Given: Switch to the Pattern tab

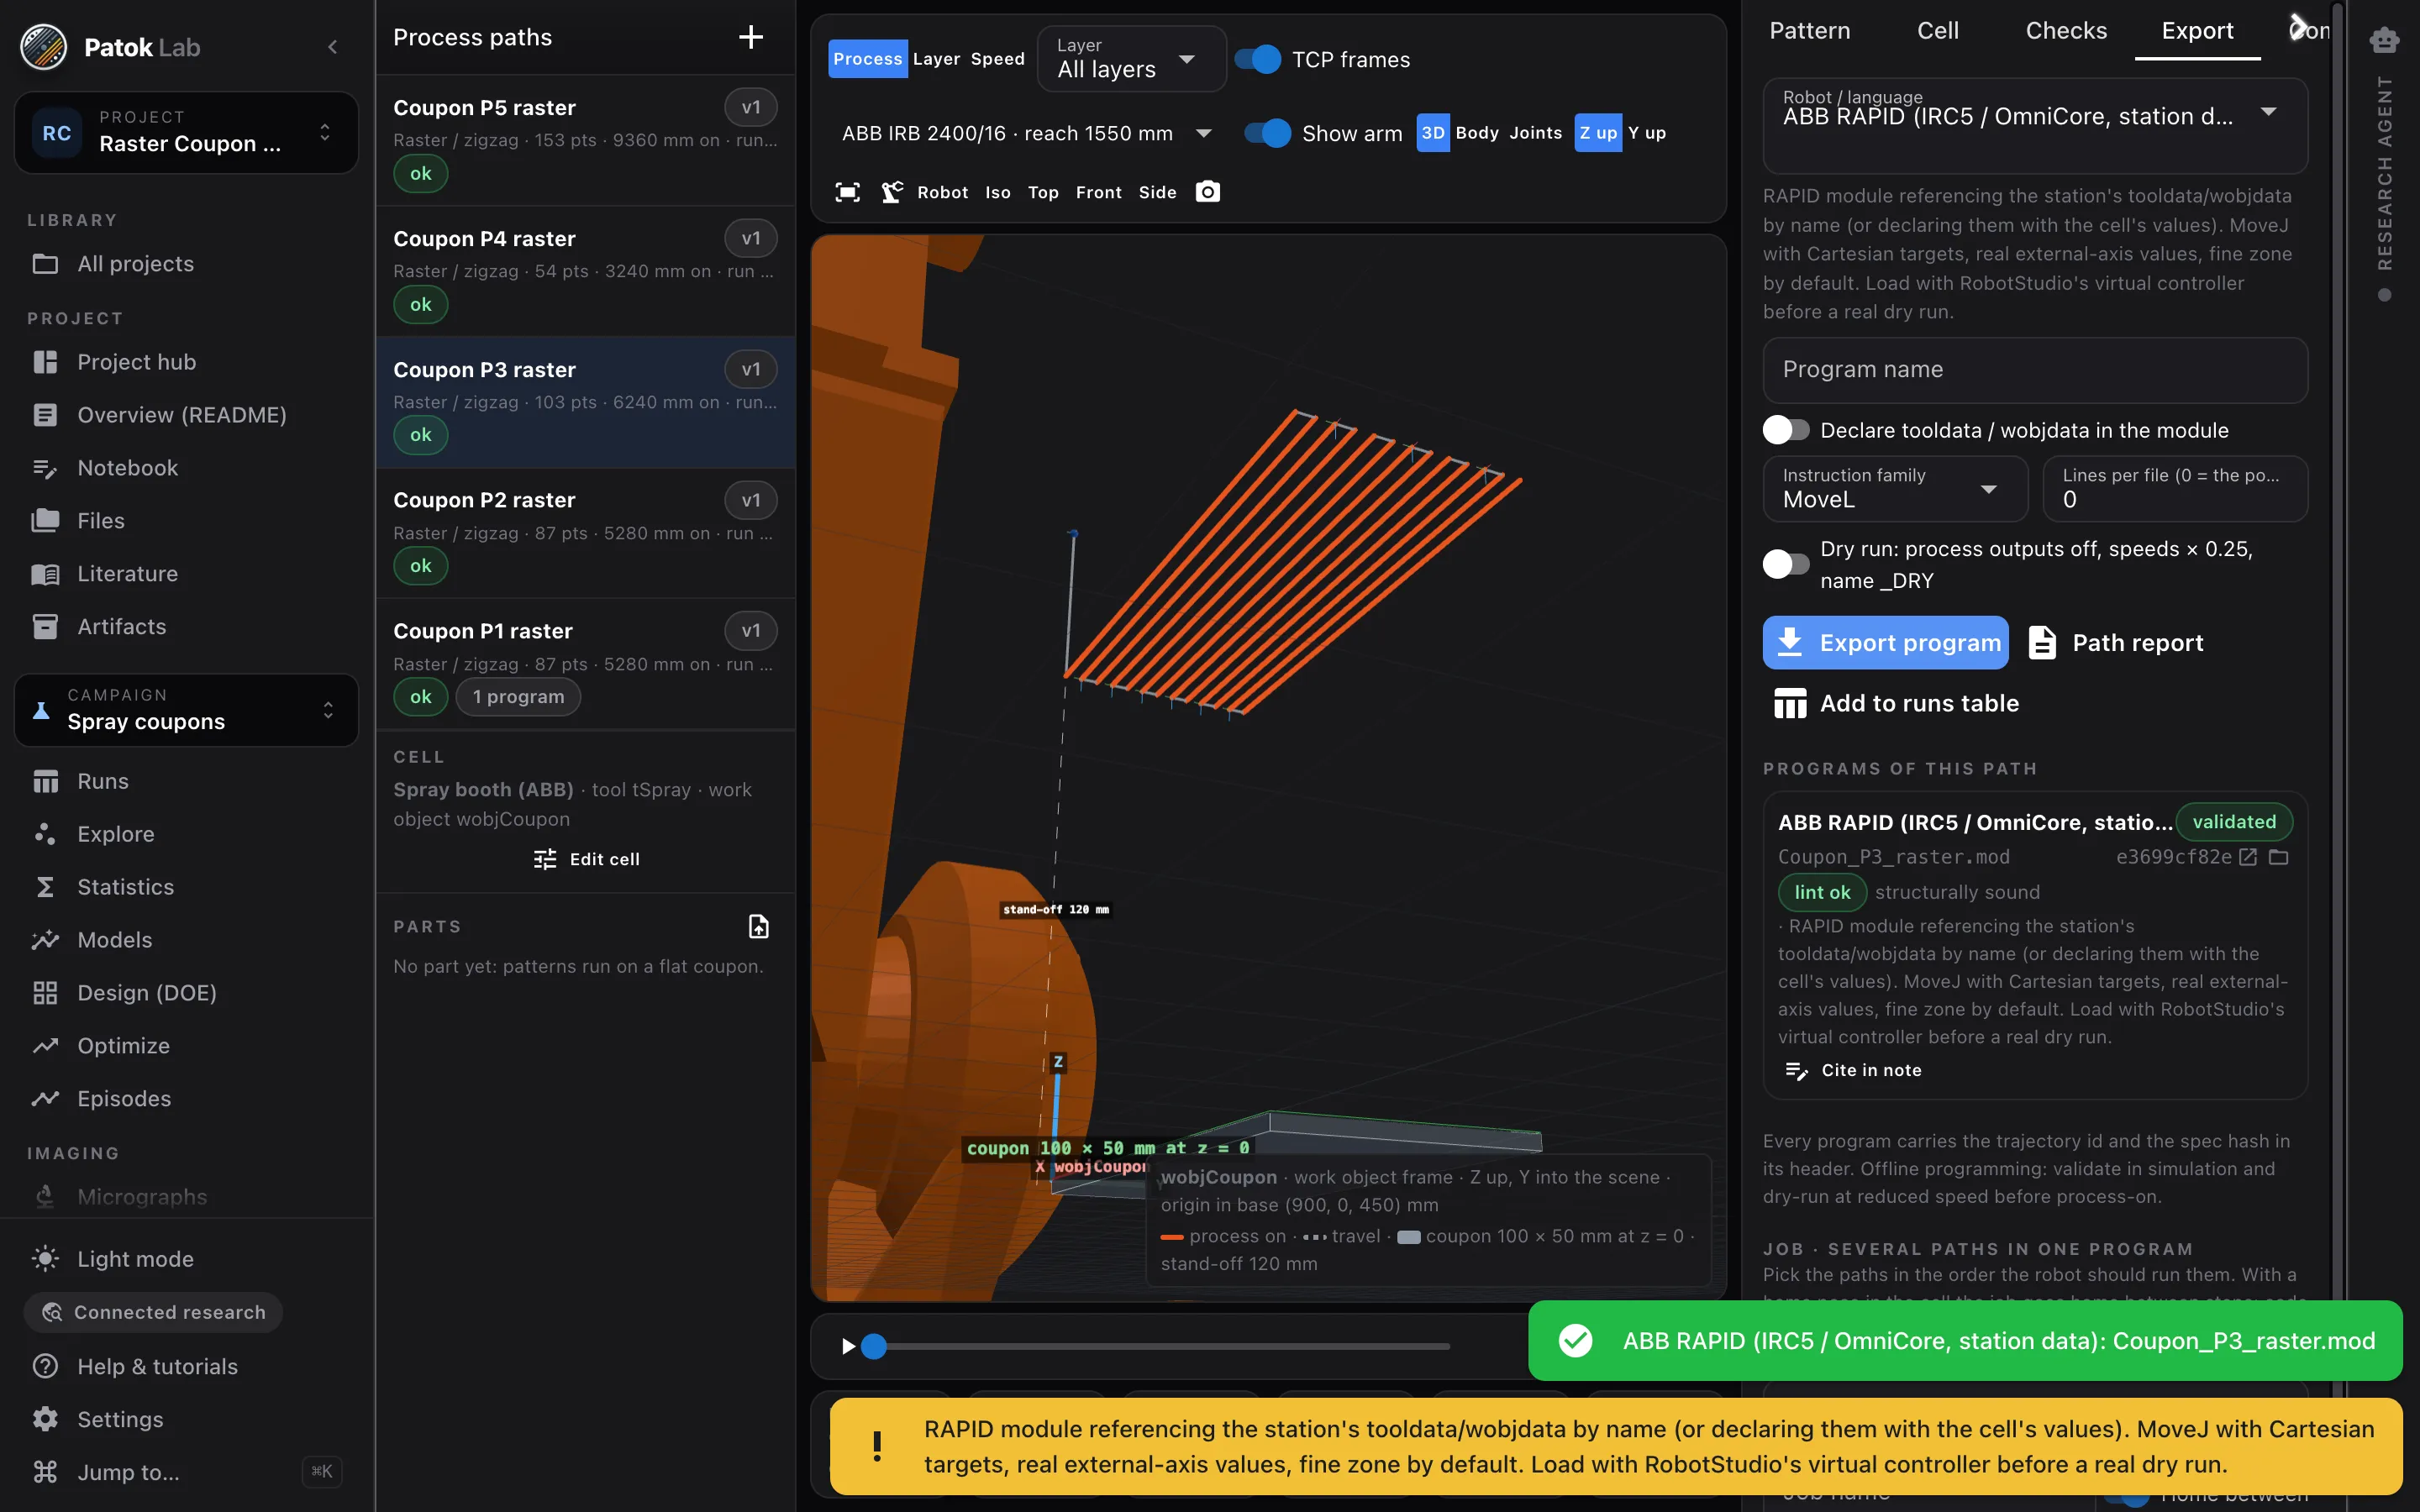Looking at the screenshot, I should [1809, 31].
